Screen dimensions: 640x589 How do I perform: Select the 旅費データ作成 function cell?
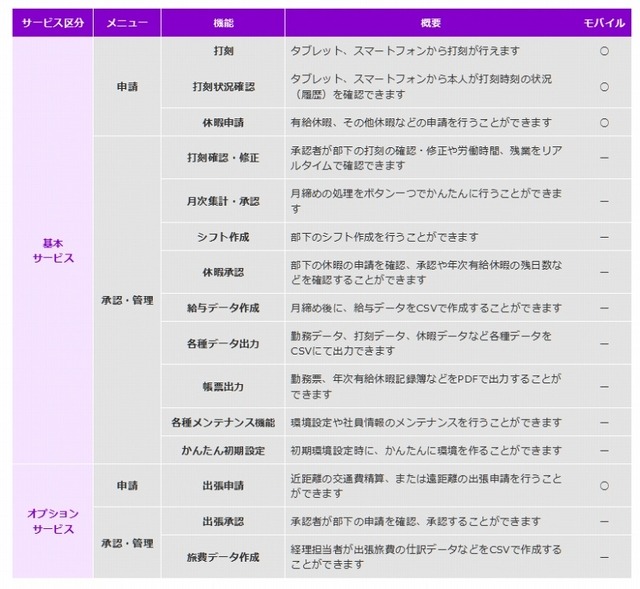[223, 557]
